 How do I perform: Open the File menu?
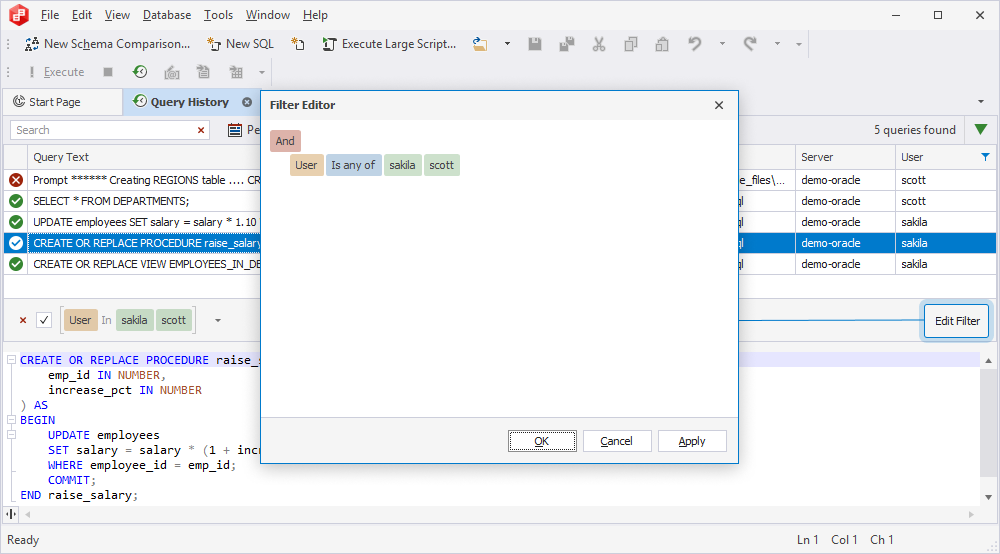50,15
